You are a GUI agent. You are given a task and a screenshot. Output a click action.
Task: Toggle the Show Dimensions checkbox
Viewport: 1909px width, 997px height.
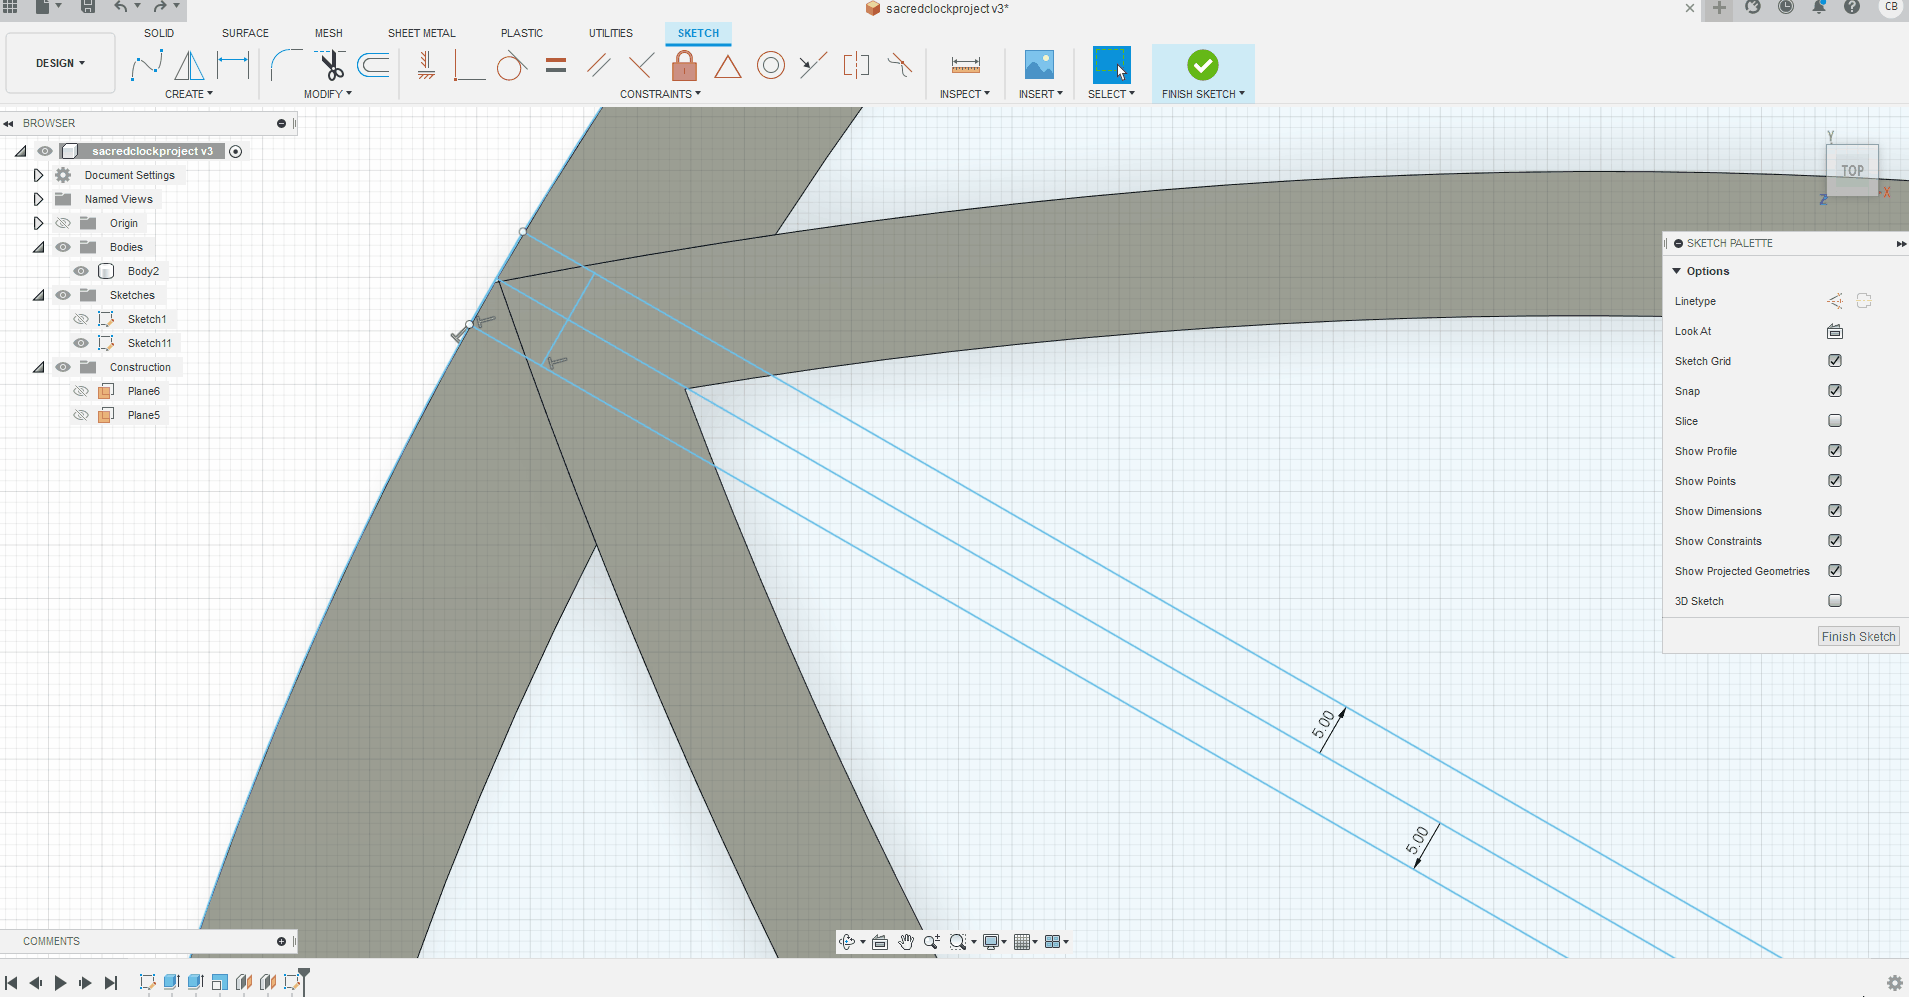(1835, 511)
